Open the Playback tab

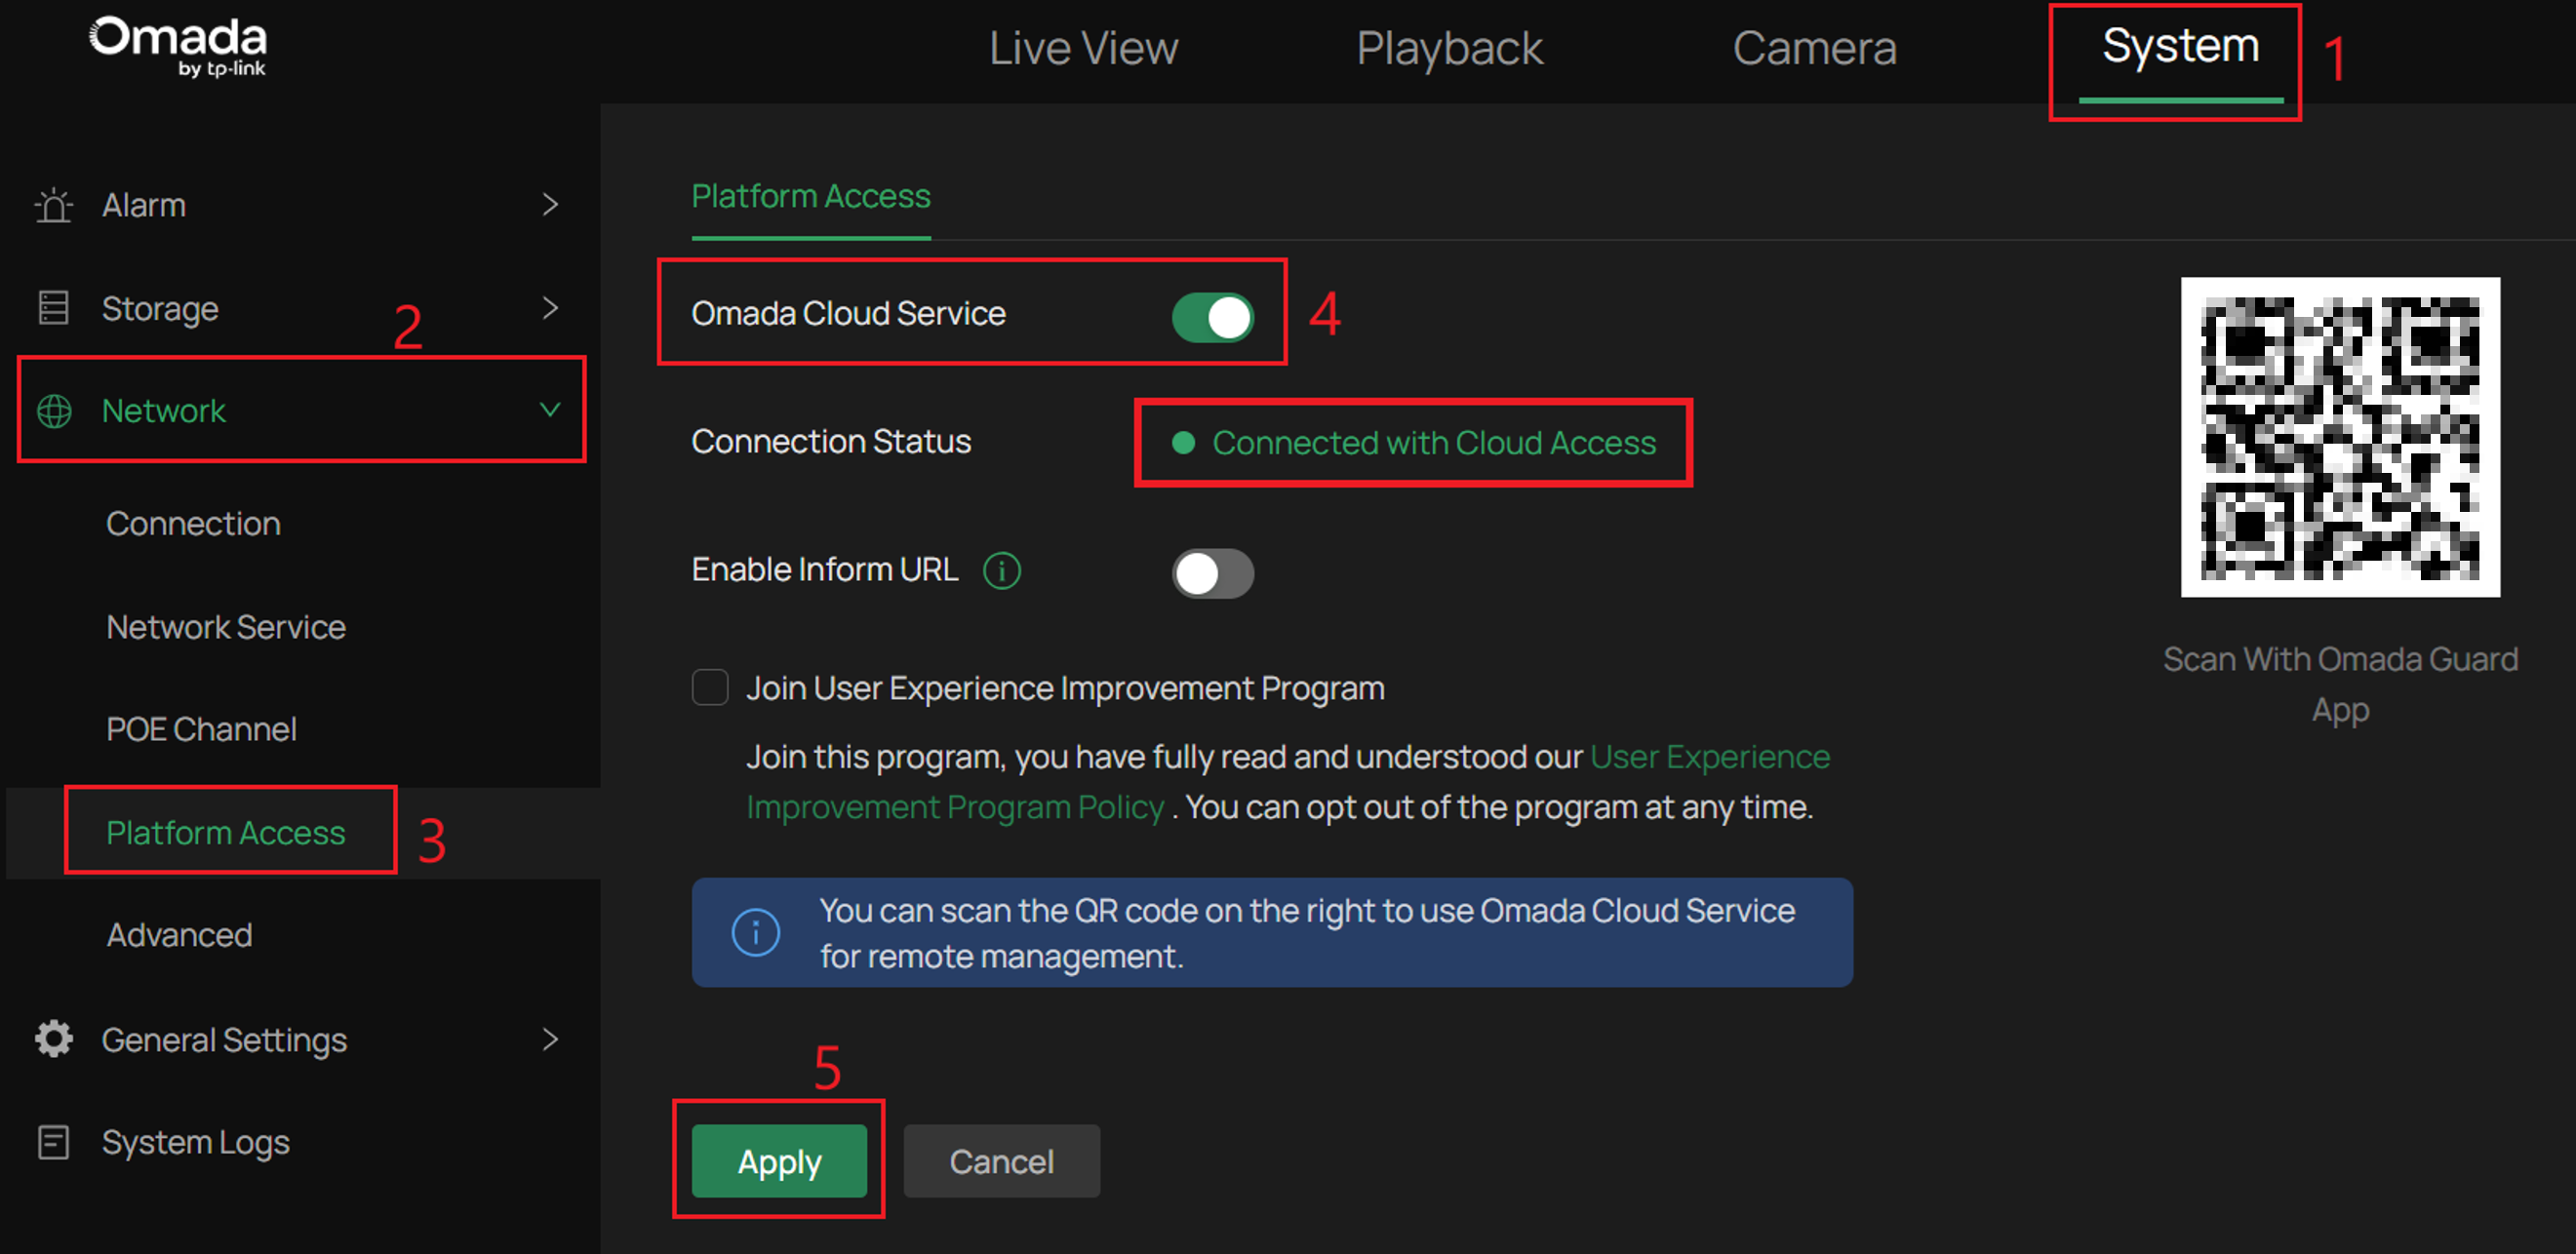click(x=1449, y=48)
